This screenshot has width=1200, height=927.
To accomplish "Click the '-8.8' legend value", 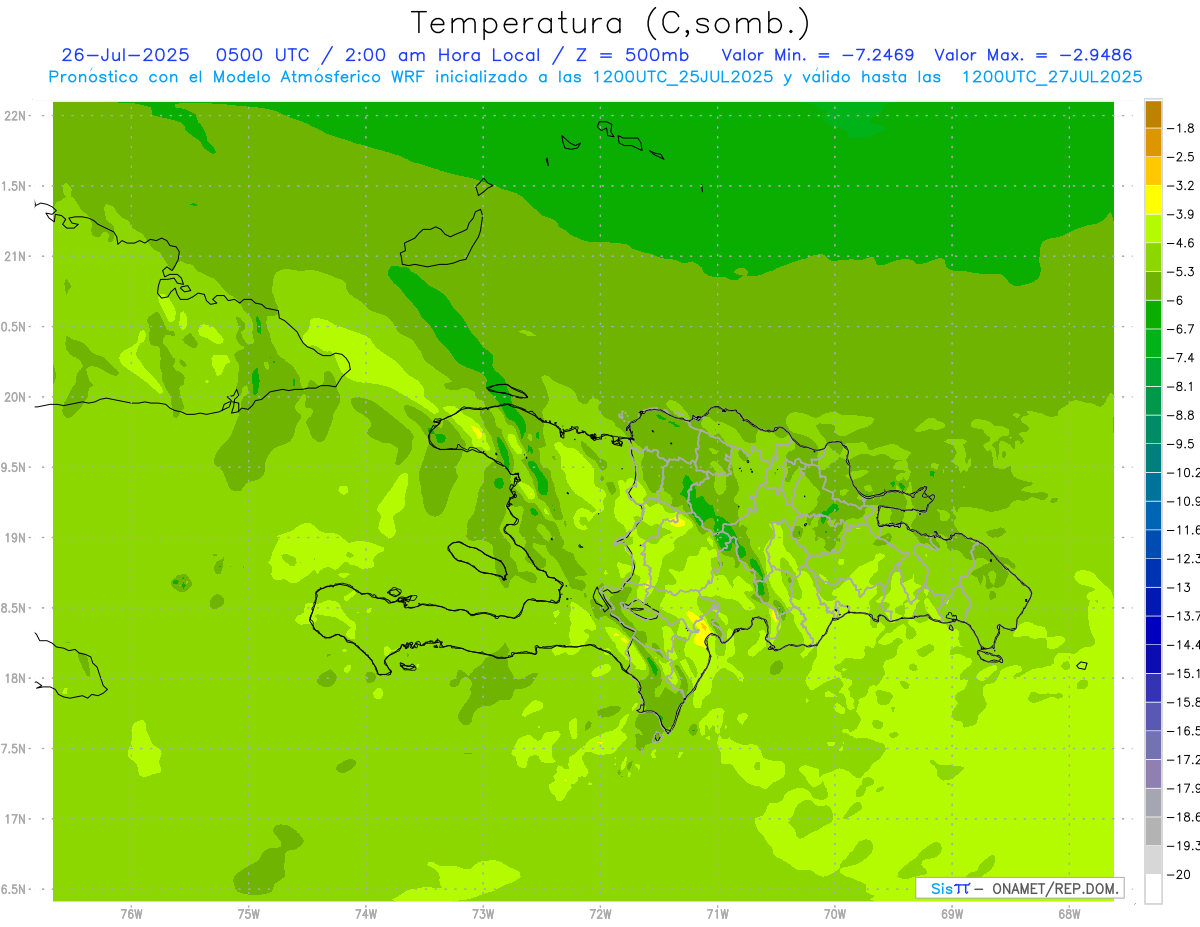I will pyautogui.click(x=1183, y=415).
